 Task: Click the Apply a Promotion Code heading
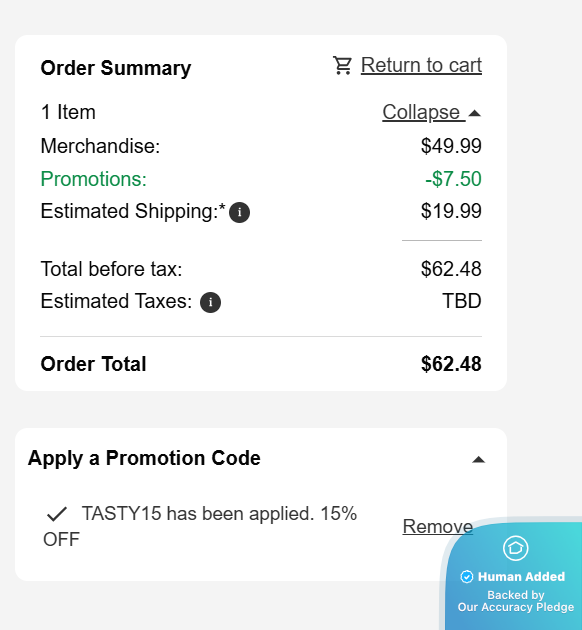tap(144, 458)
